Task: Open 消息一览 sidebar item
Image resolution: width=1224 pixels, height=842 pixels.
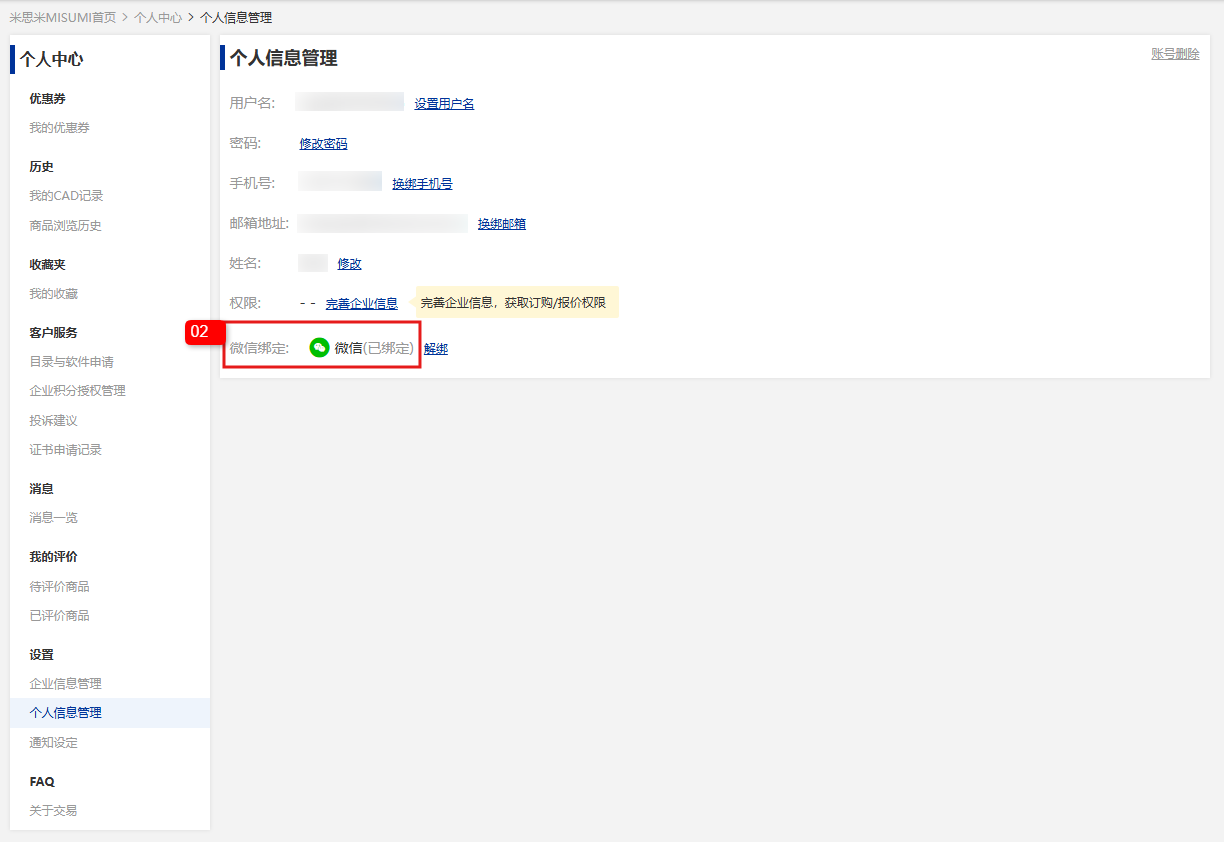Action: pos(53,518)
